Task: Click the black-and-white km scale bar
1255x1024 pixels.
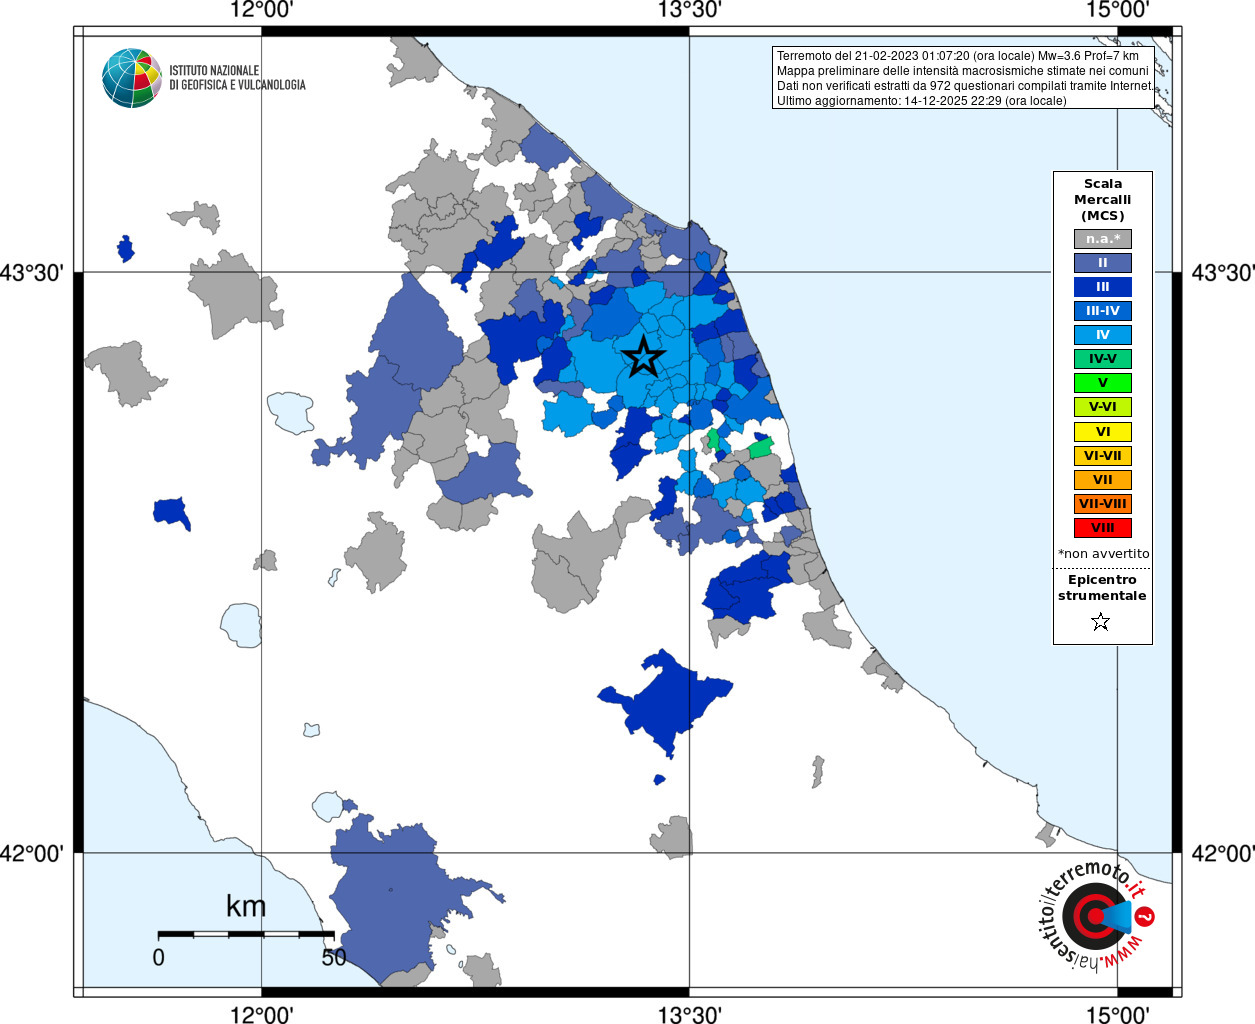Action: click(x=246, y=934)
